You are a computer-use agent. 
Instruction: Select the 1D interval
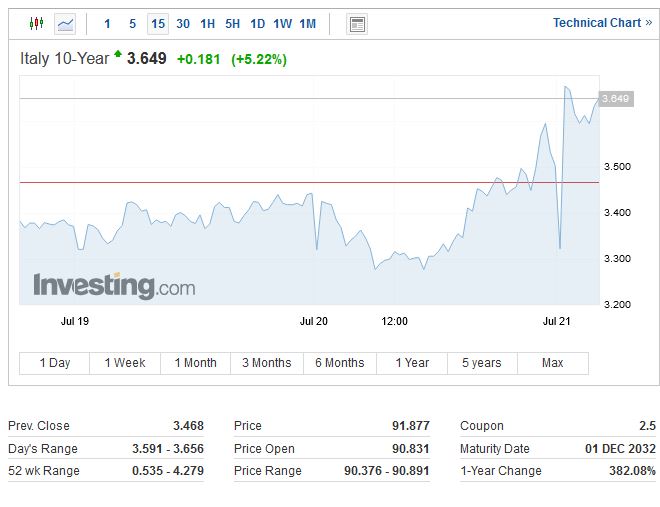click(257, 23)
